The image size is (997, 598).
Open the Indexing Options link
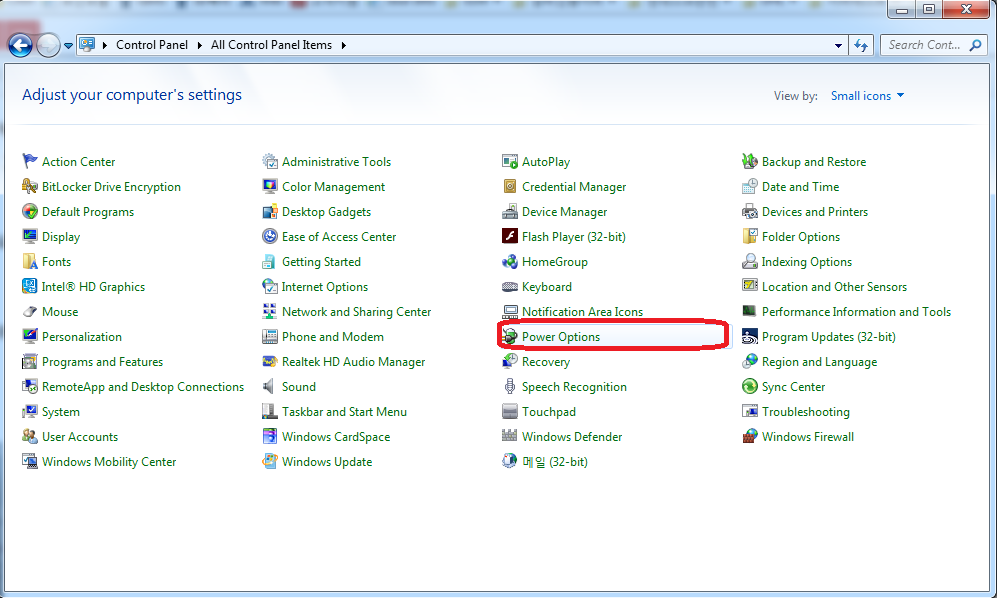point(807,262)
